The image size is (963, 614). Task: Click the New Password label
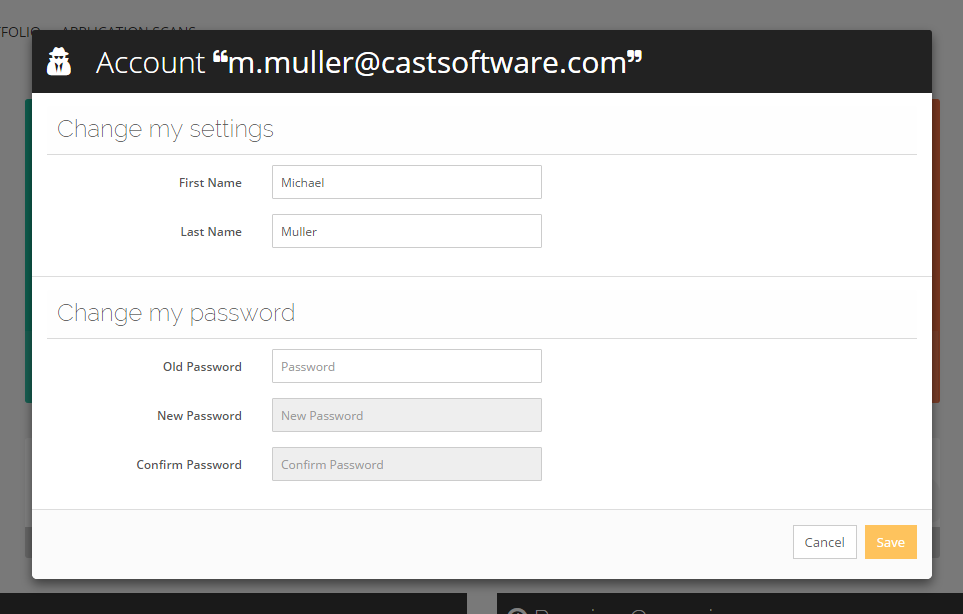[199, 416]
